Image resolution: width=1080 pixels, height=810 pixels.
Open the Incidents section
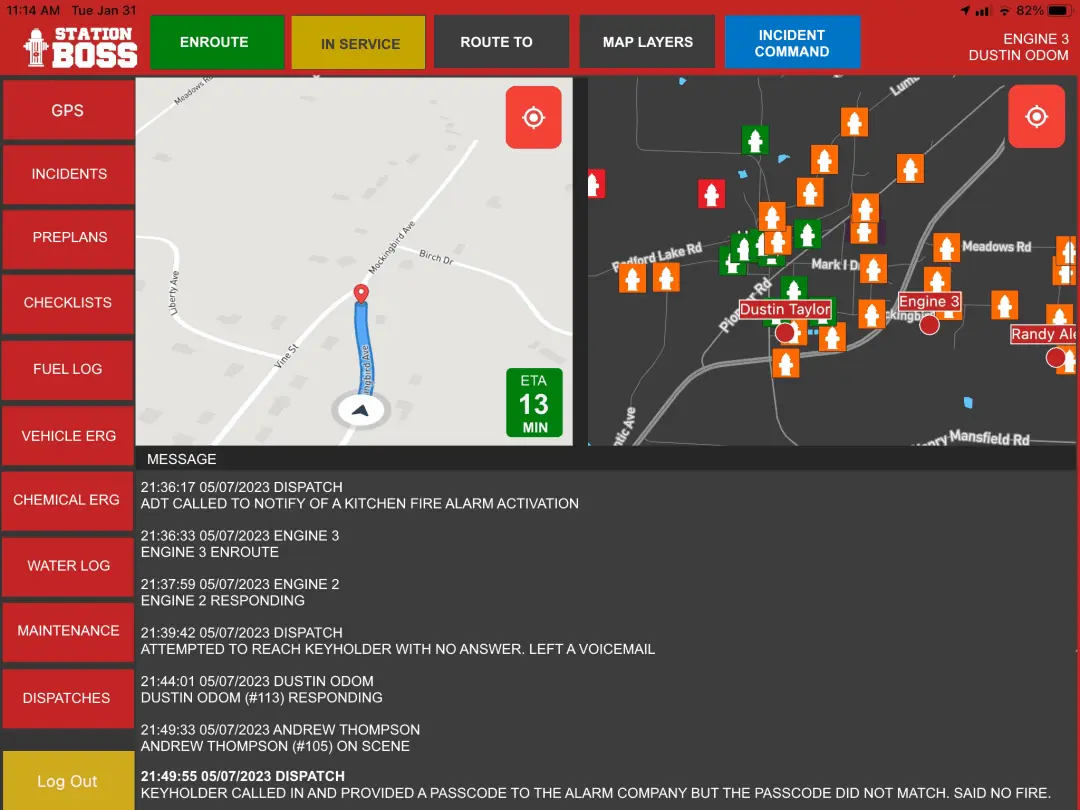coord(69,174)
